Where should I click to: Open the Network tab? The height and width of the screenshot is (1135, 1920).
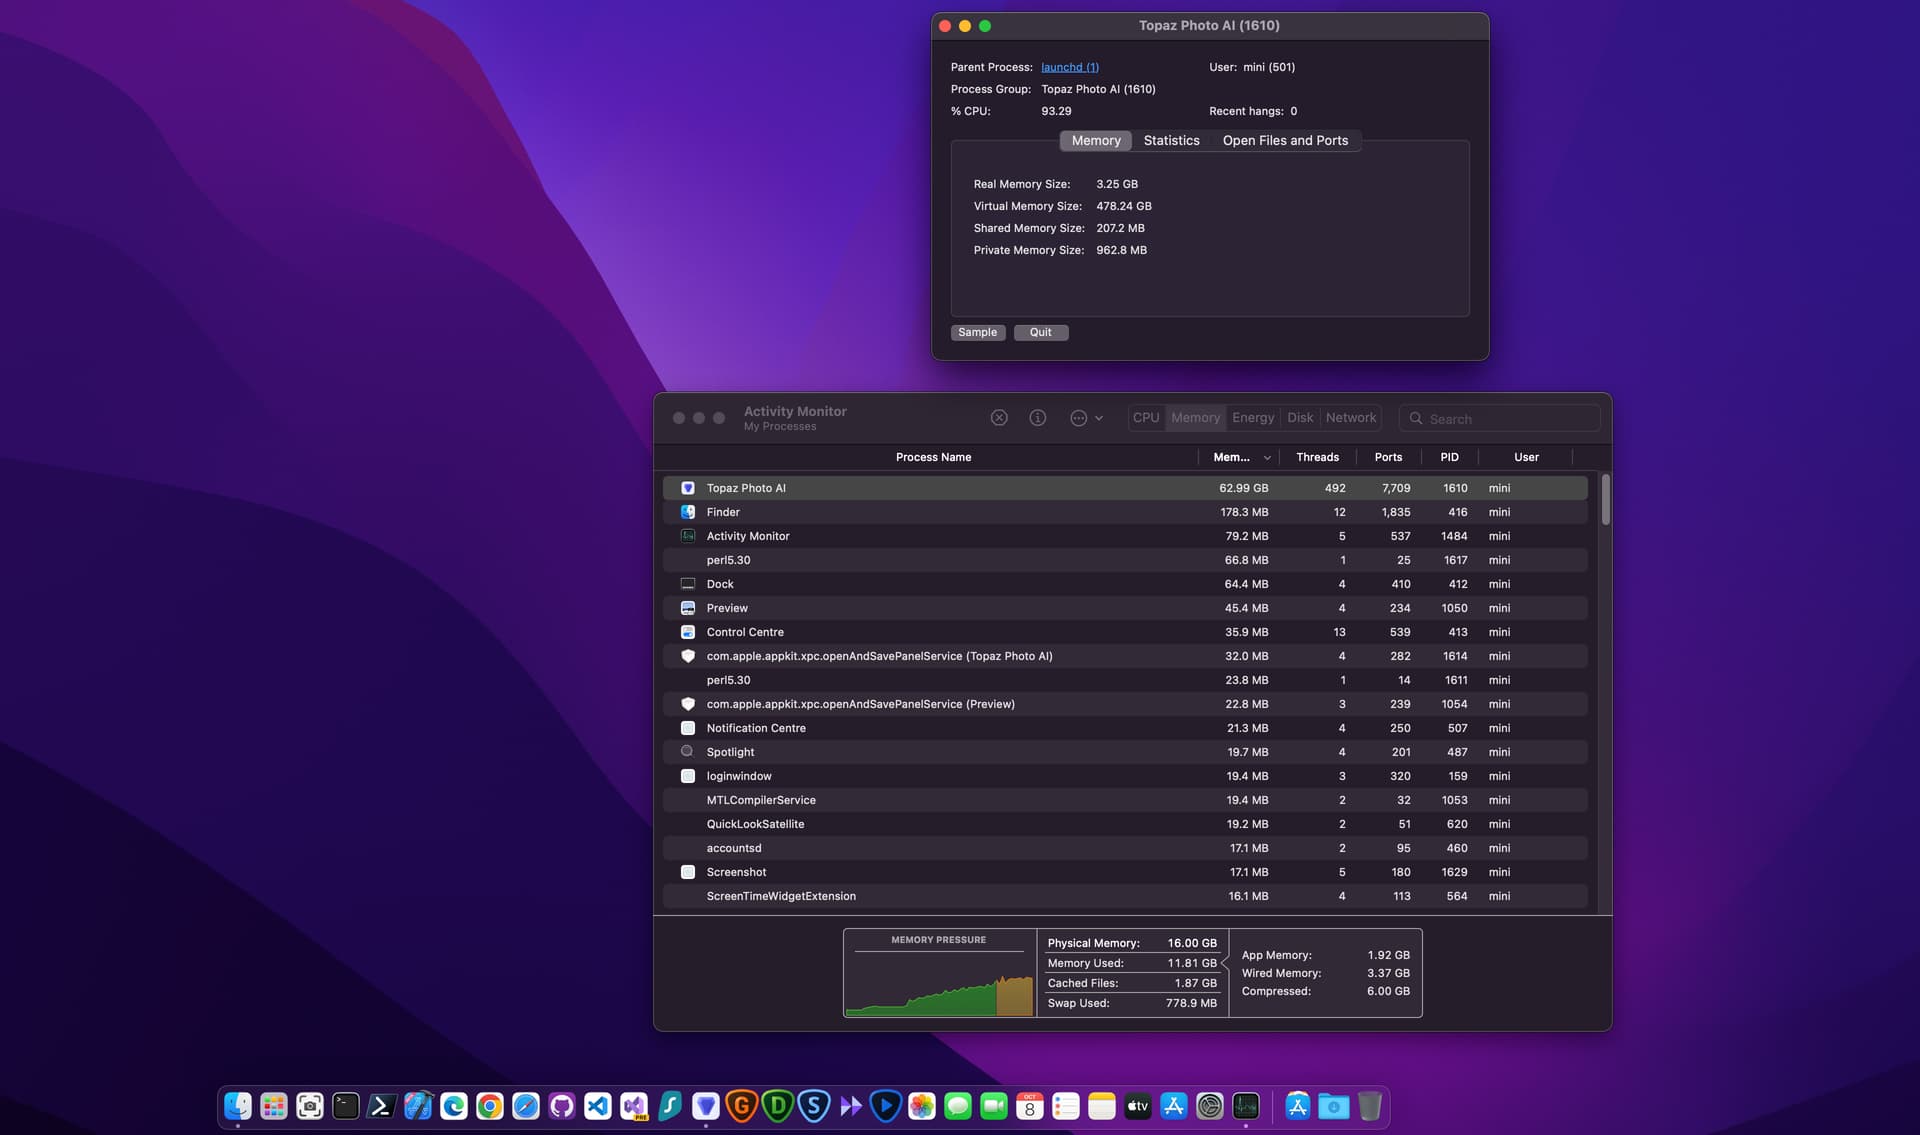pyautogui.click(x=1350, y=418)
